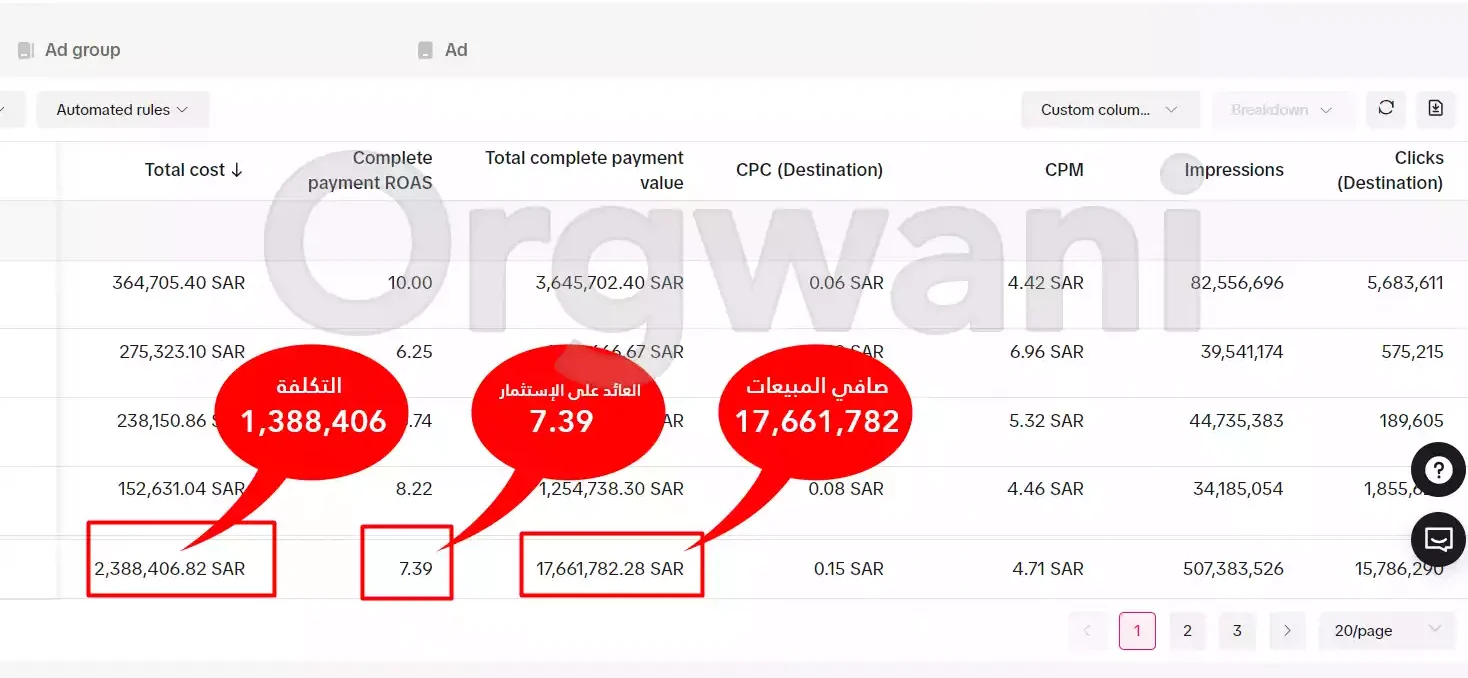Click the Ad tab icon
The height and width of the screenshot is (678, 1468).
pyautogui.click(x=426, y=50)
